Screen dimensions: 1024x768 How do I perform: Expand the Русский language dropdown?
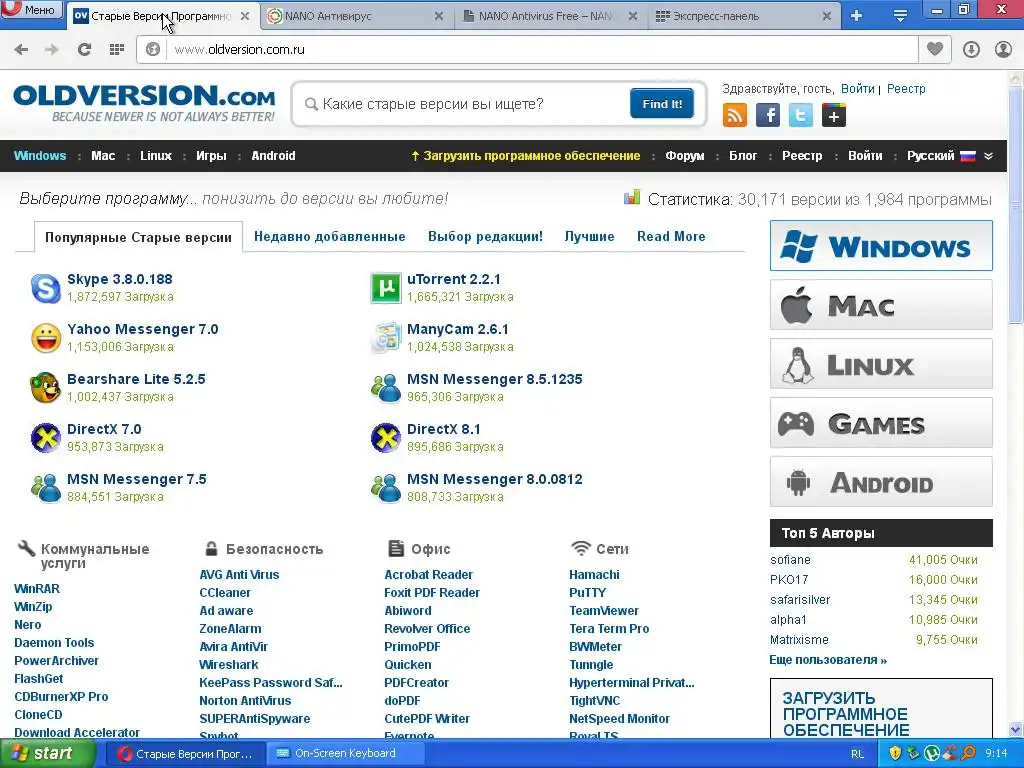(x=989, y=156)
